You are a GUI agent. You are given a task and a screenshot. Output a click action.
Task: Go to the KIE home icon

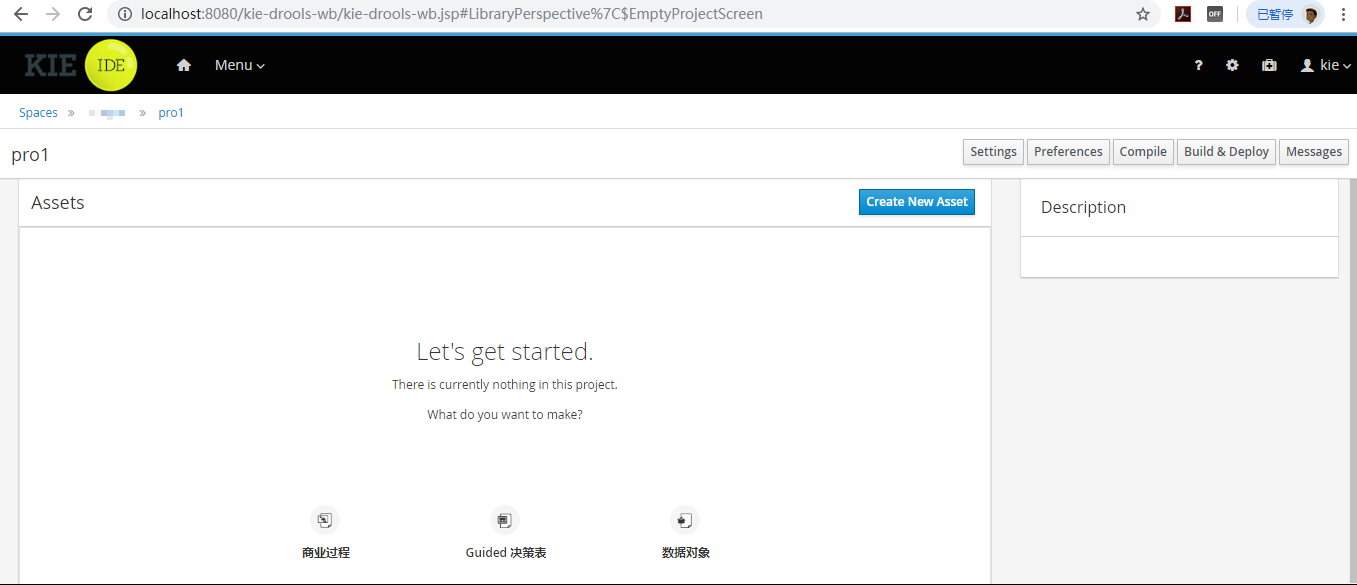(183, 65)
